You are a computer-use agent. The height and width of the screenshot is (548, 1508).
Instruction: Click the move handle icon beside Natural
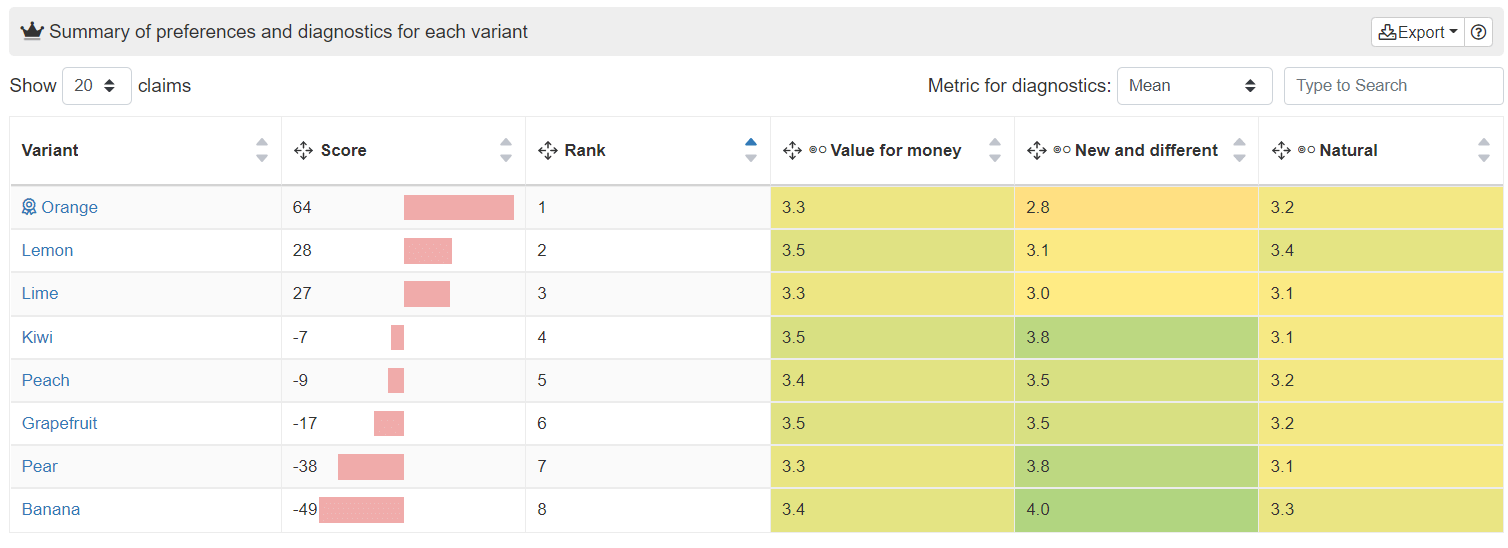pos(1281,150)
